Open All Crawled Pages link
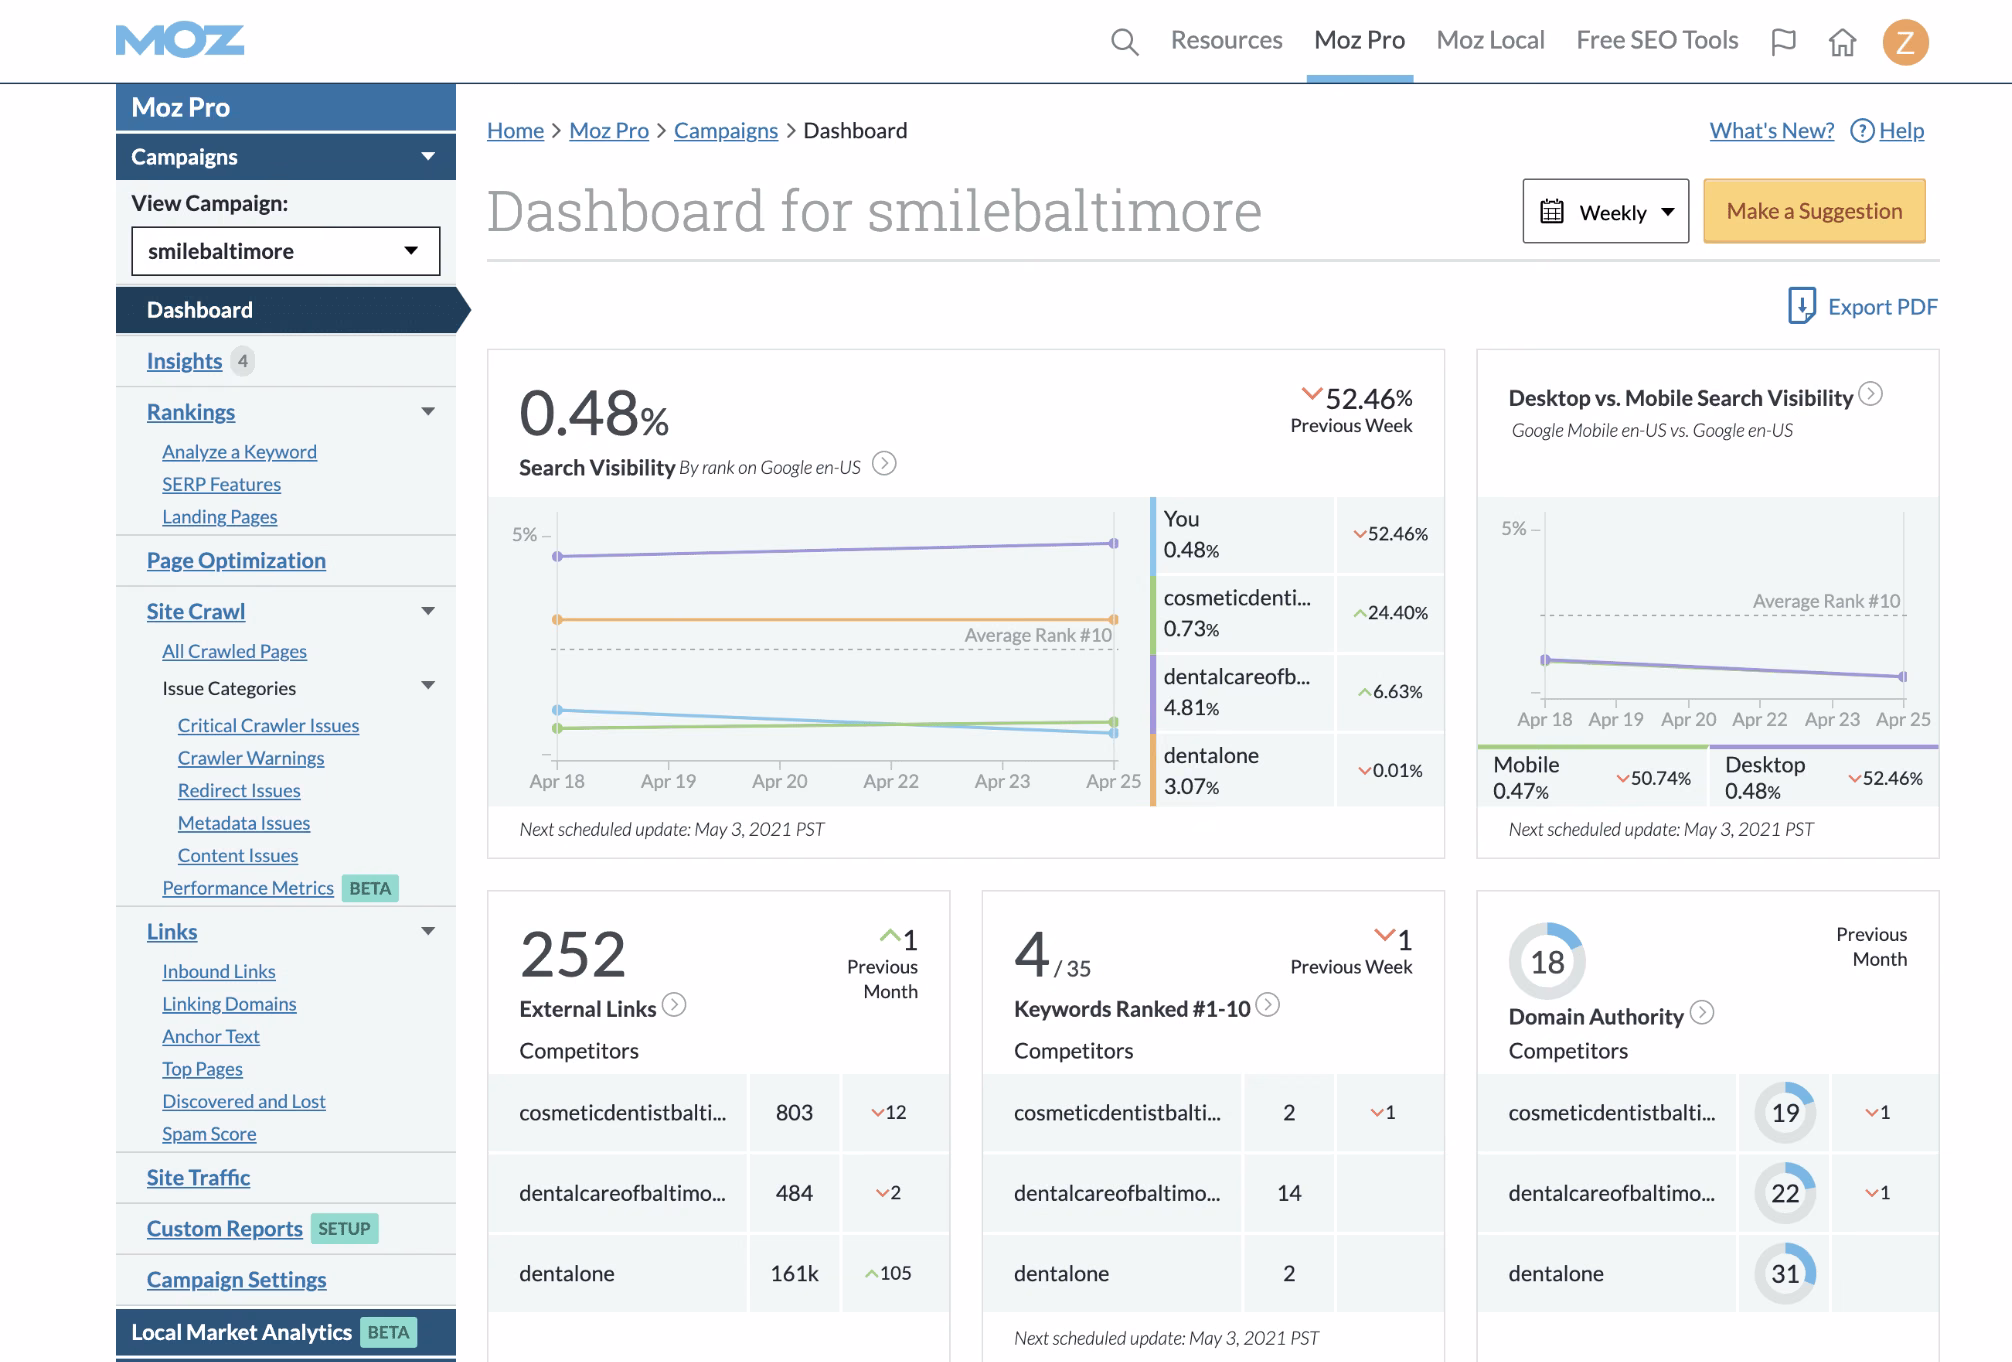 click(234, 651)
